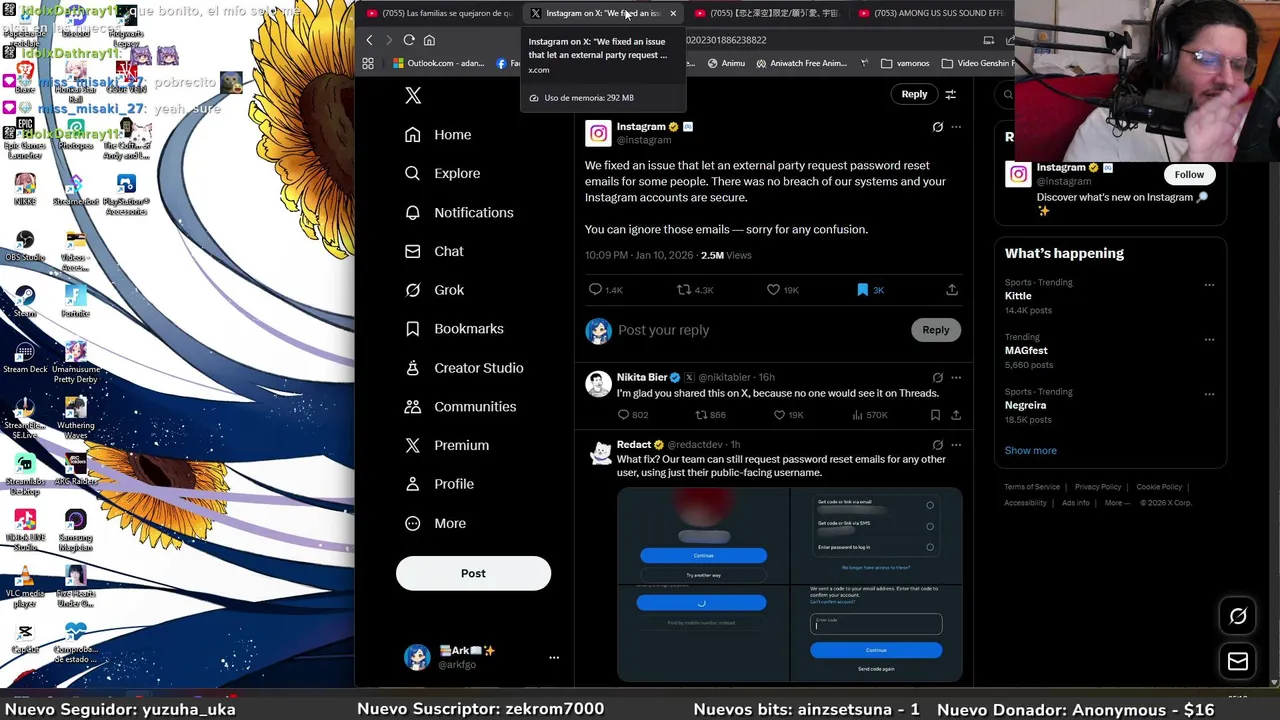Close the Instagram on X tab
The width and height of the screenshot is (1280, 720).
click(x=673, y=13)
